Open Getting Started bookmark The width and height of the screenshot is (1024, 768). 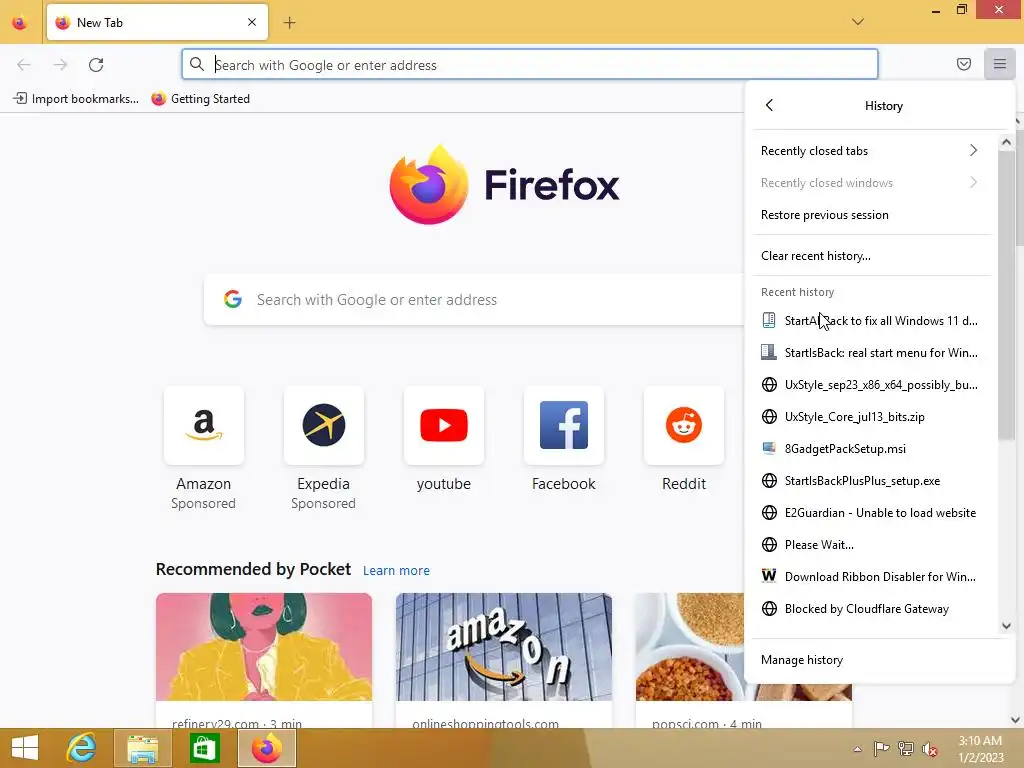[200, 99]
